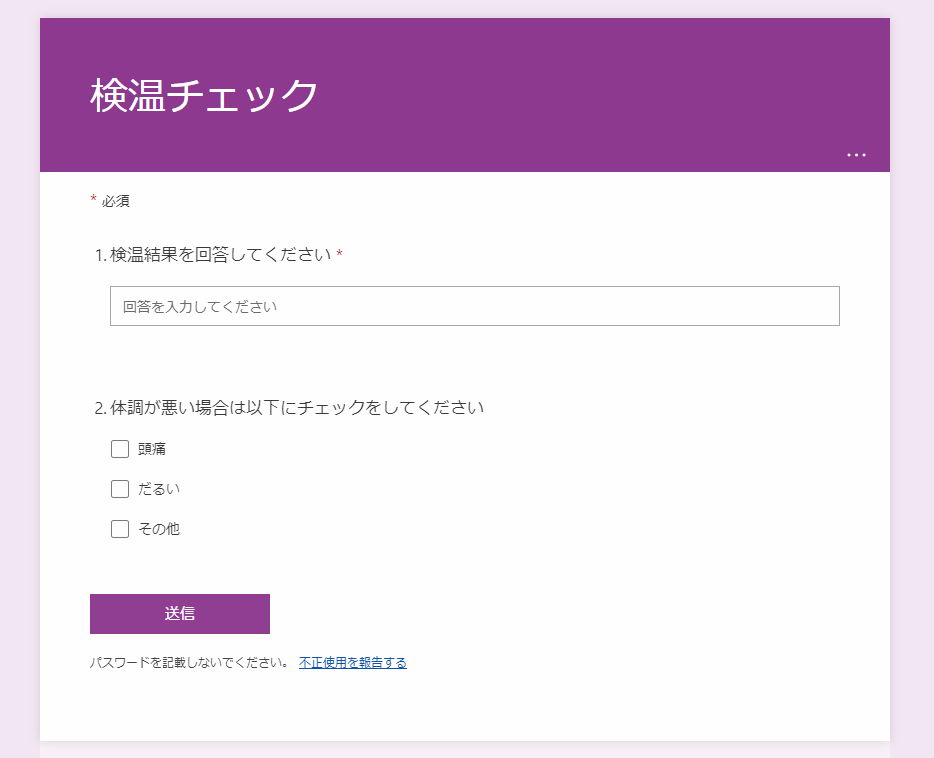934x758 pixels.
Task: Click the answer input field for question 1
Action: coord(474,305)
